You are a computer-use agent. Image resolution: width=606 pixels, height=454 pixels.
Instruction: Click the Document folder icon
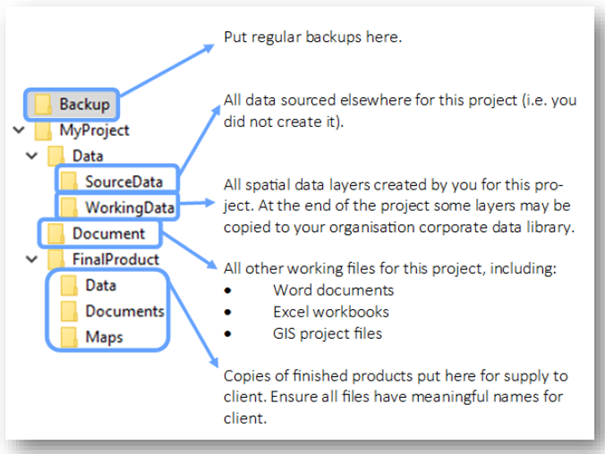coord(56,234)
